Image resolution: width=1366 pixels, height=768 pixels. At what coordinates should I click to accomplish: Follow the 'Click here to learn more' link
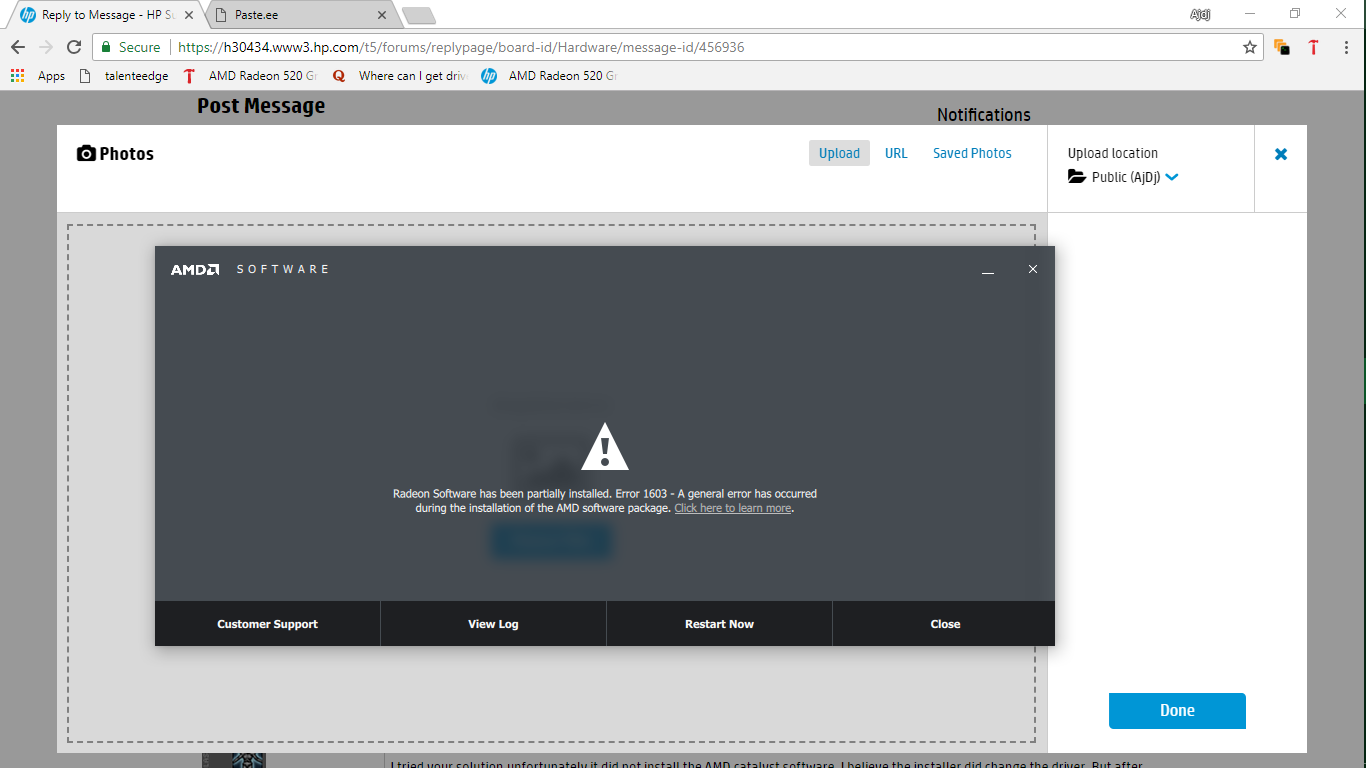[x=733, y=508]
